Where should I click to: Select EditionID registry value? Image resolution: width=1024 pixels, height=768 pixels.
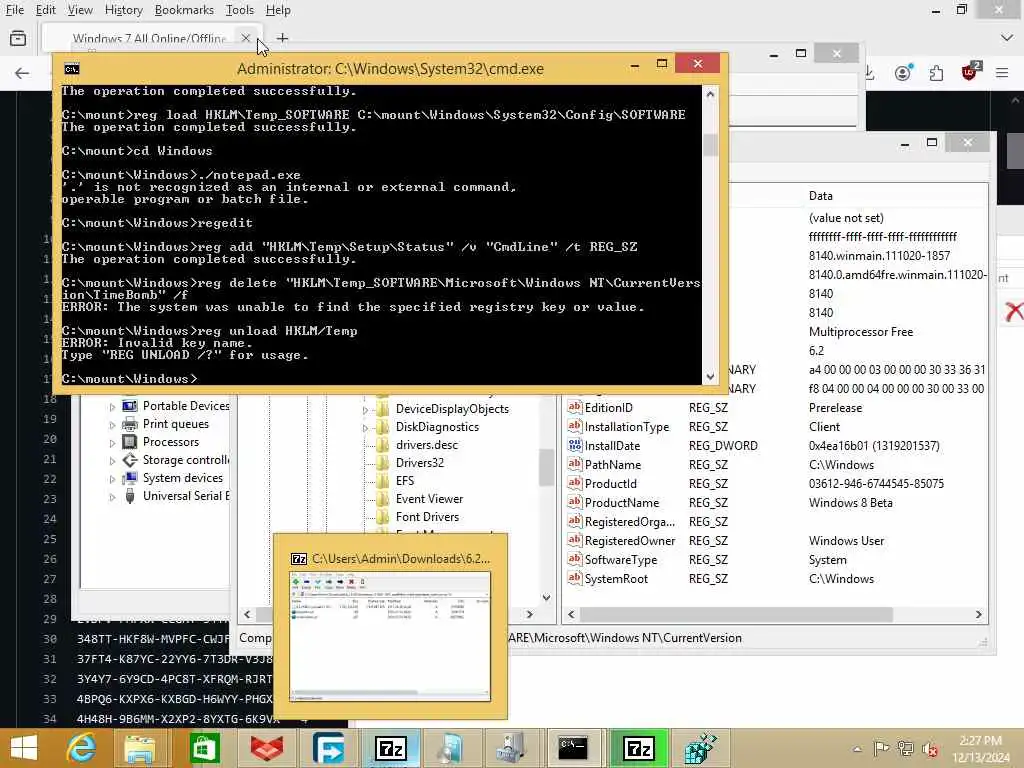click(x=608, y=408)
